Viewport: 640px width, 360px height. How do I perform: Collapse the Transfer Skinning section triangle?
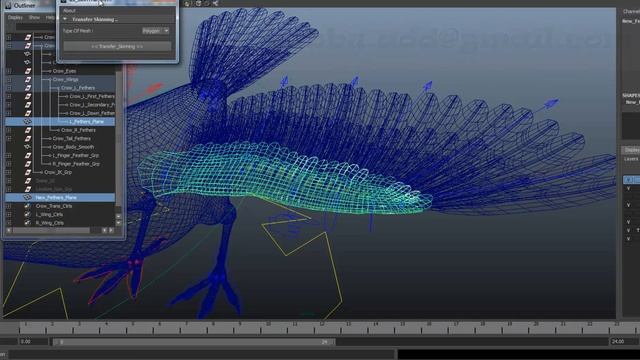point(65,19)
